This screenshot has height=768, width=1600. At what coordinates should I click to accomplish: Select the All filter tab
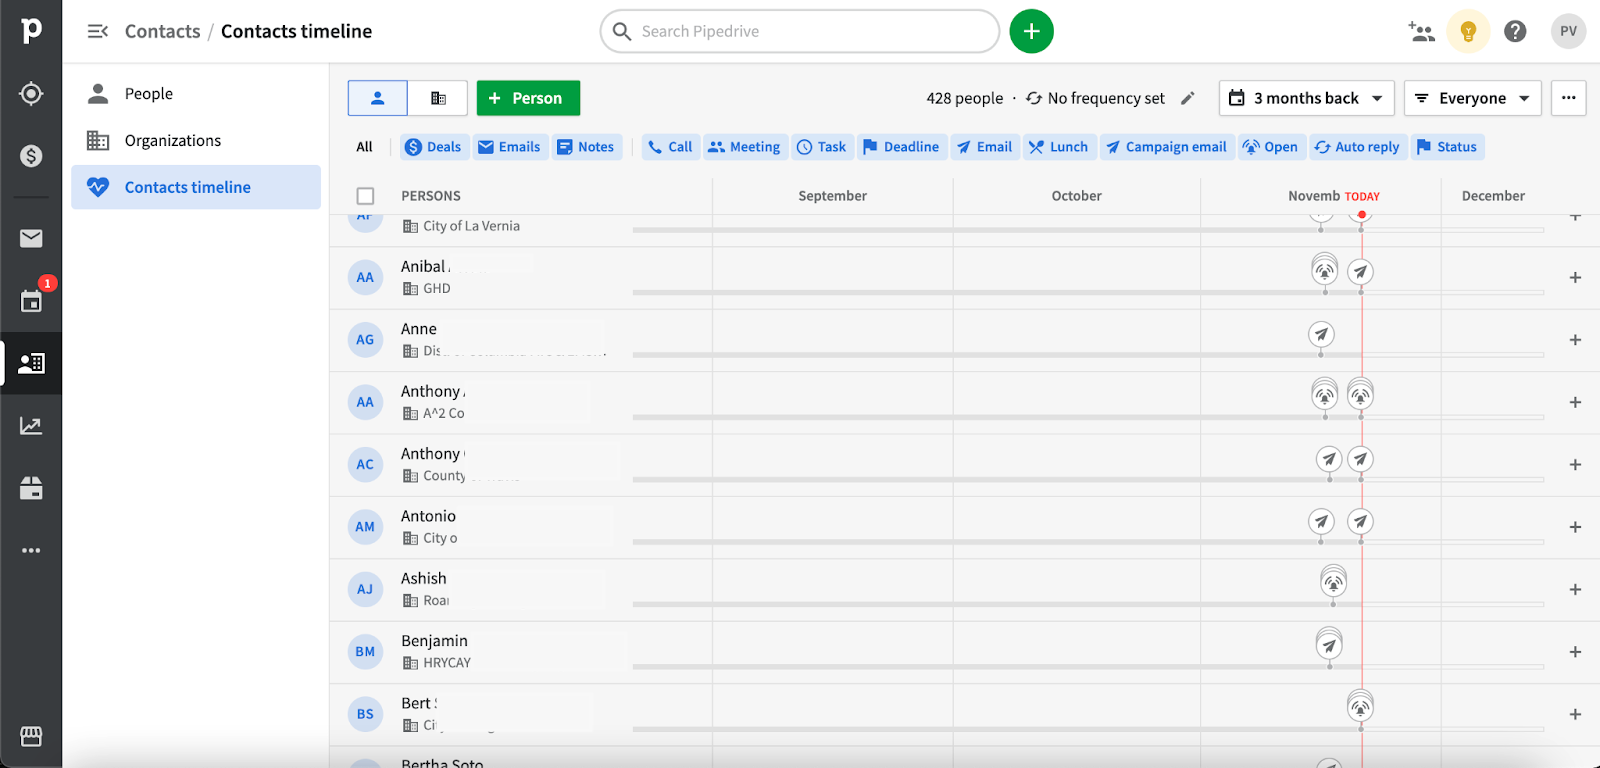pyautogui.click(x=364, y=147)
